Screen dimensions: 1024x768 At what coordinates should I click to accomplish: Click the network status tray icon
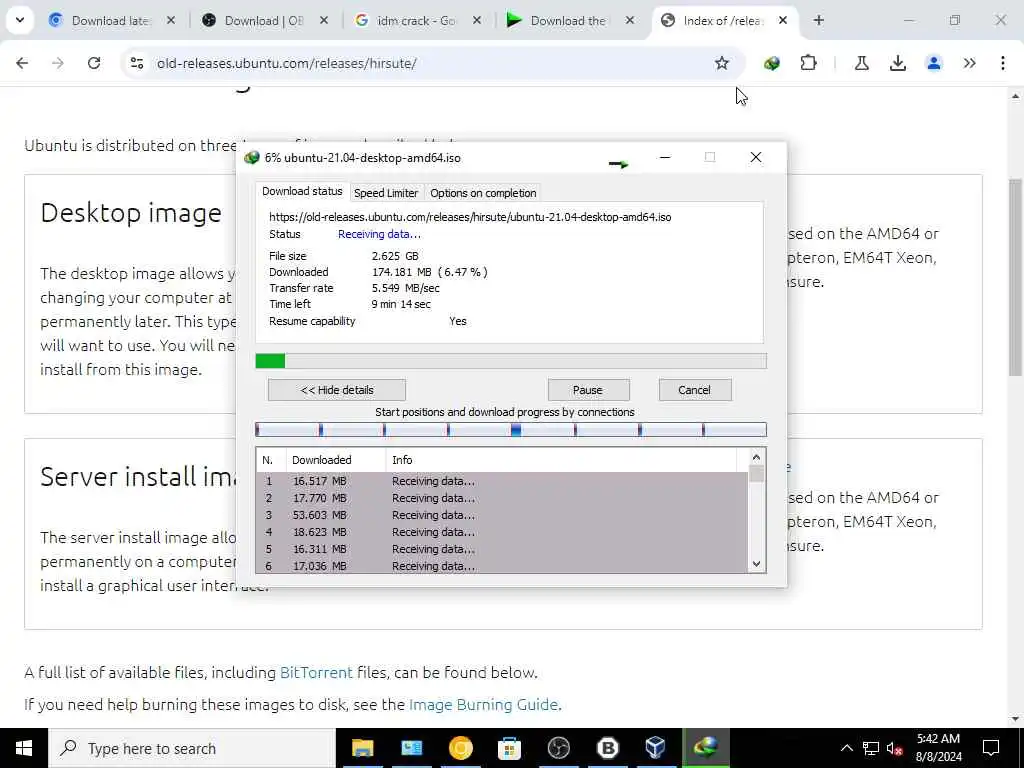[871, 748]
